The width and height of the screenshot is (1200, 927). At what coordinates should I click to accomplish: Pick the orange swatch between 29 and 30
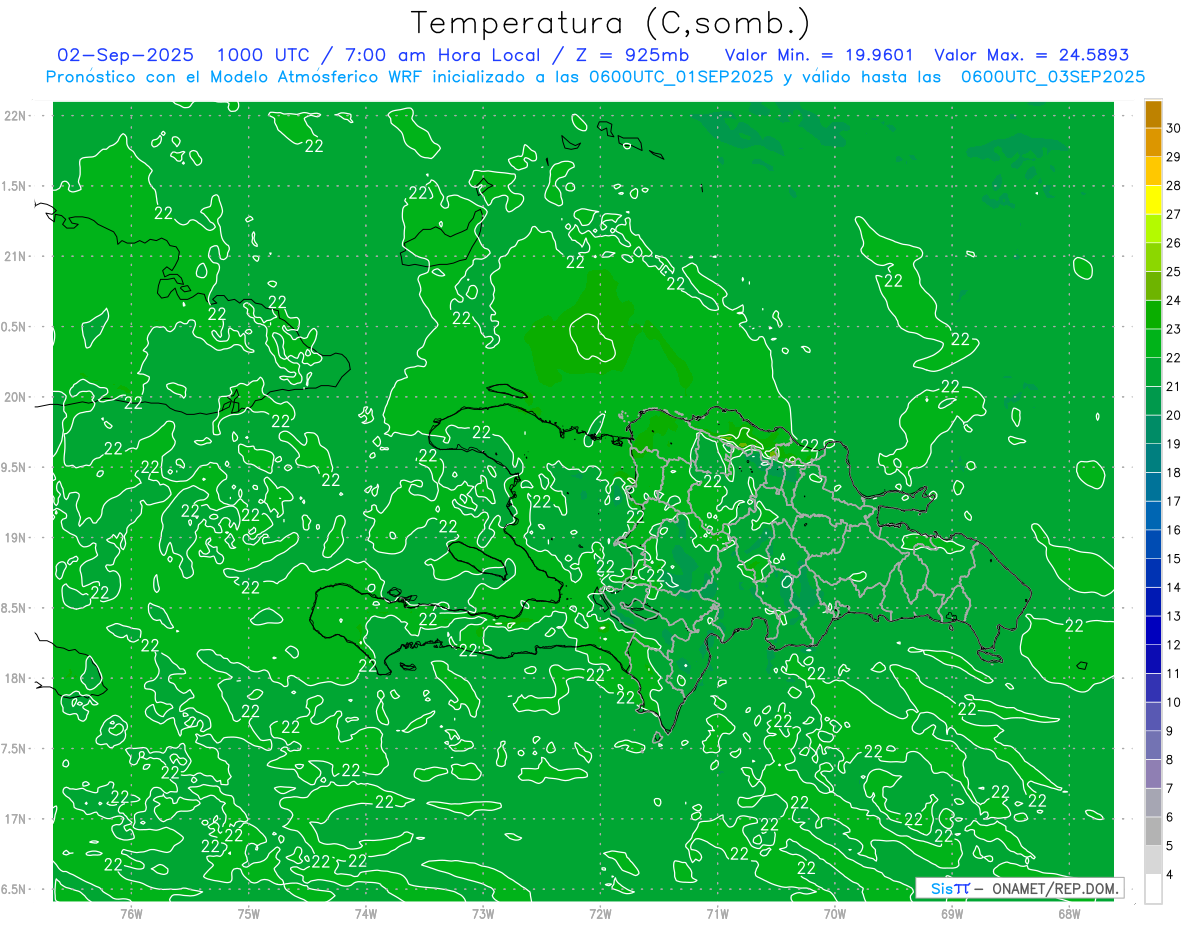coord(1153,143)
